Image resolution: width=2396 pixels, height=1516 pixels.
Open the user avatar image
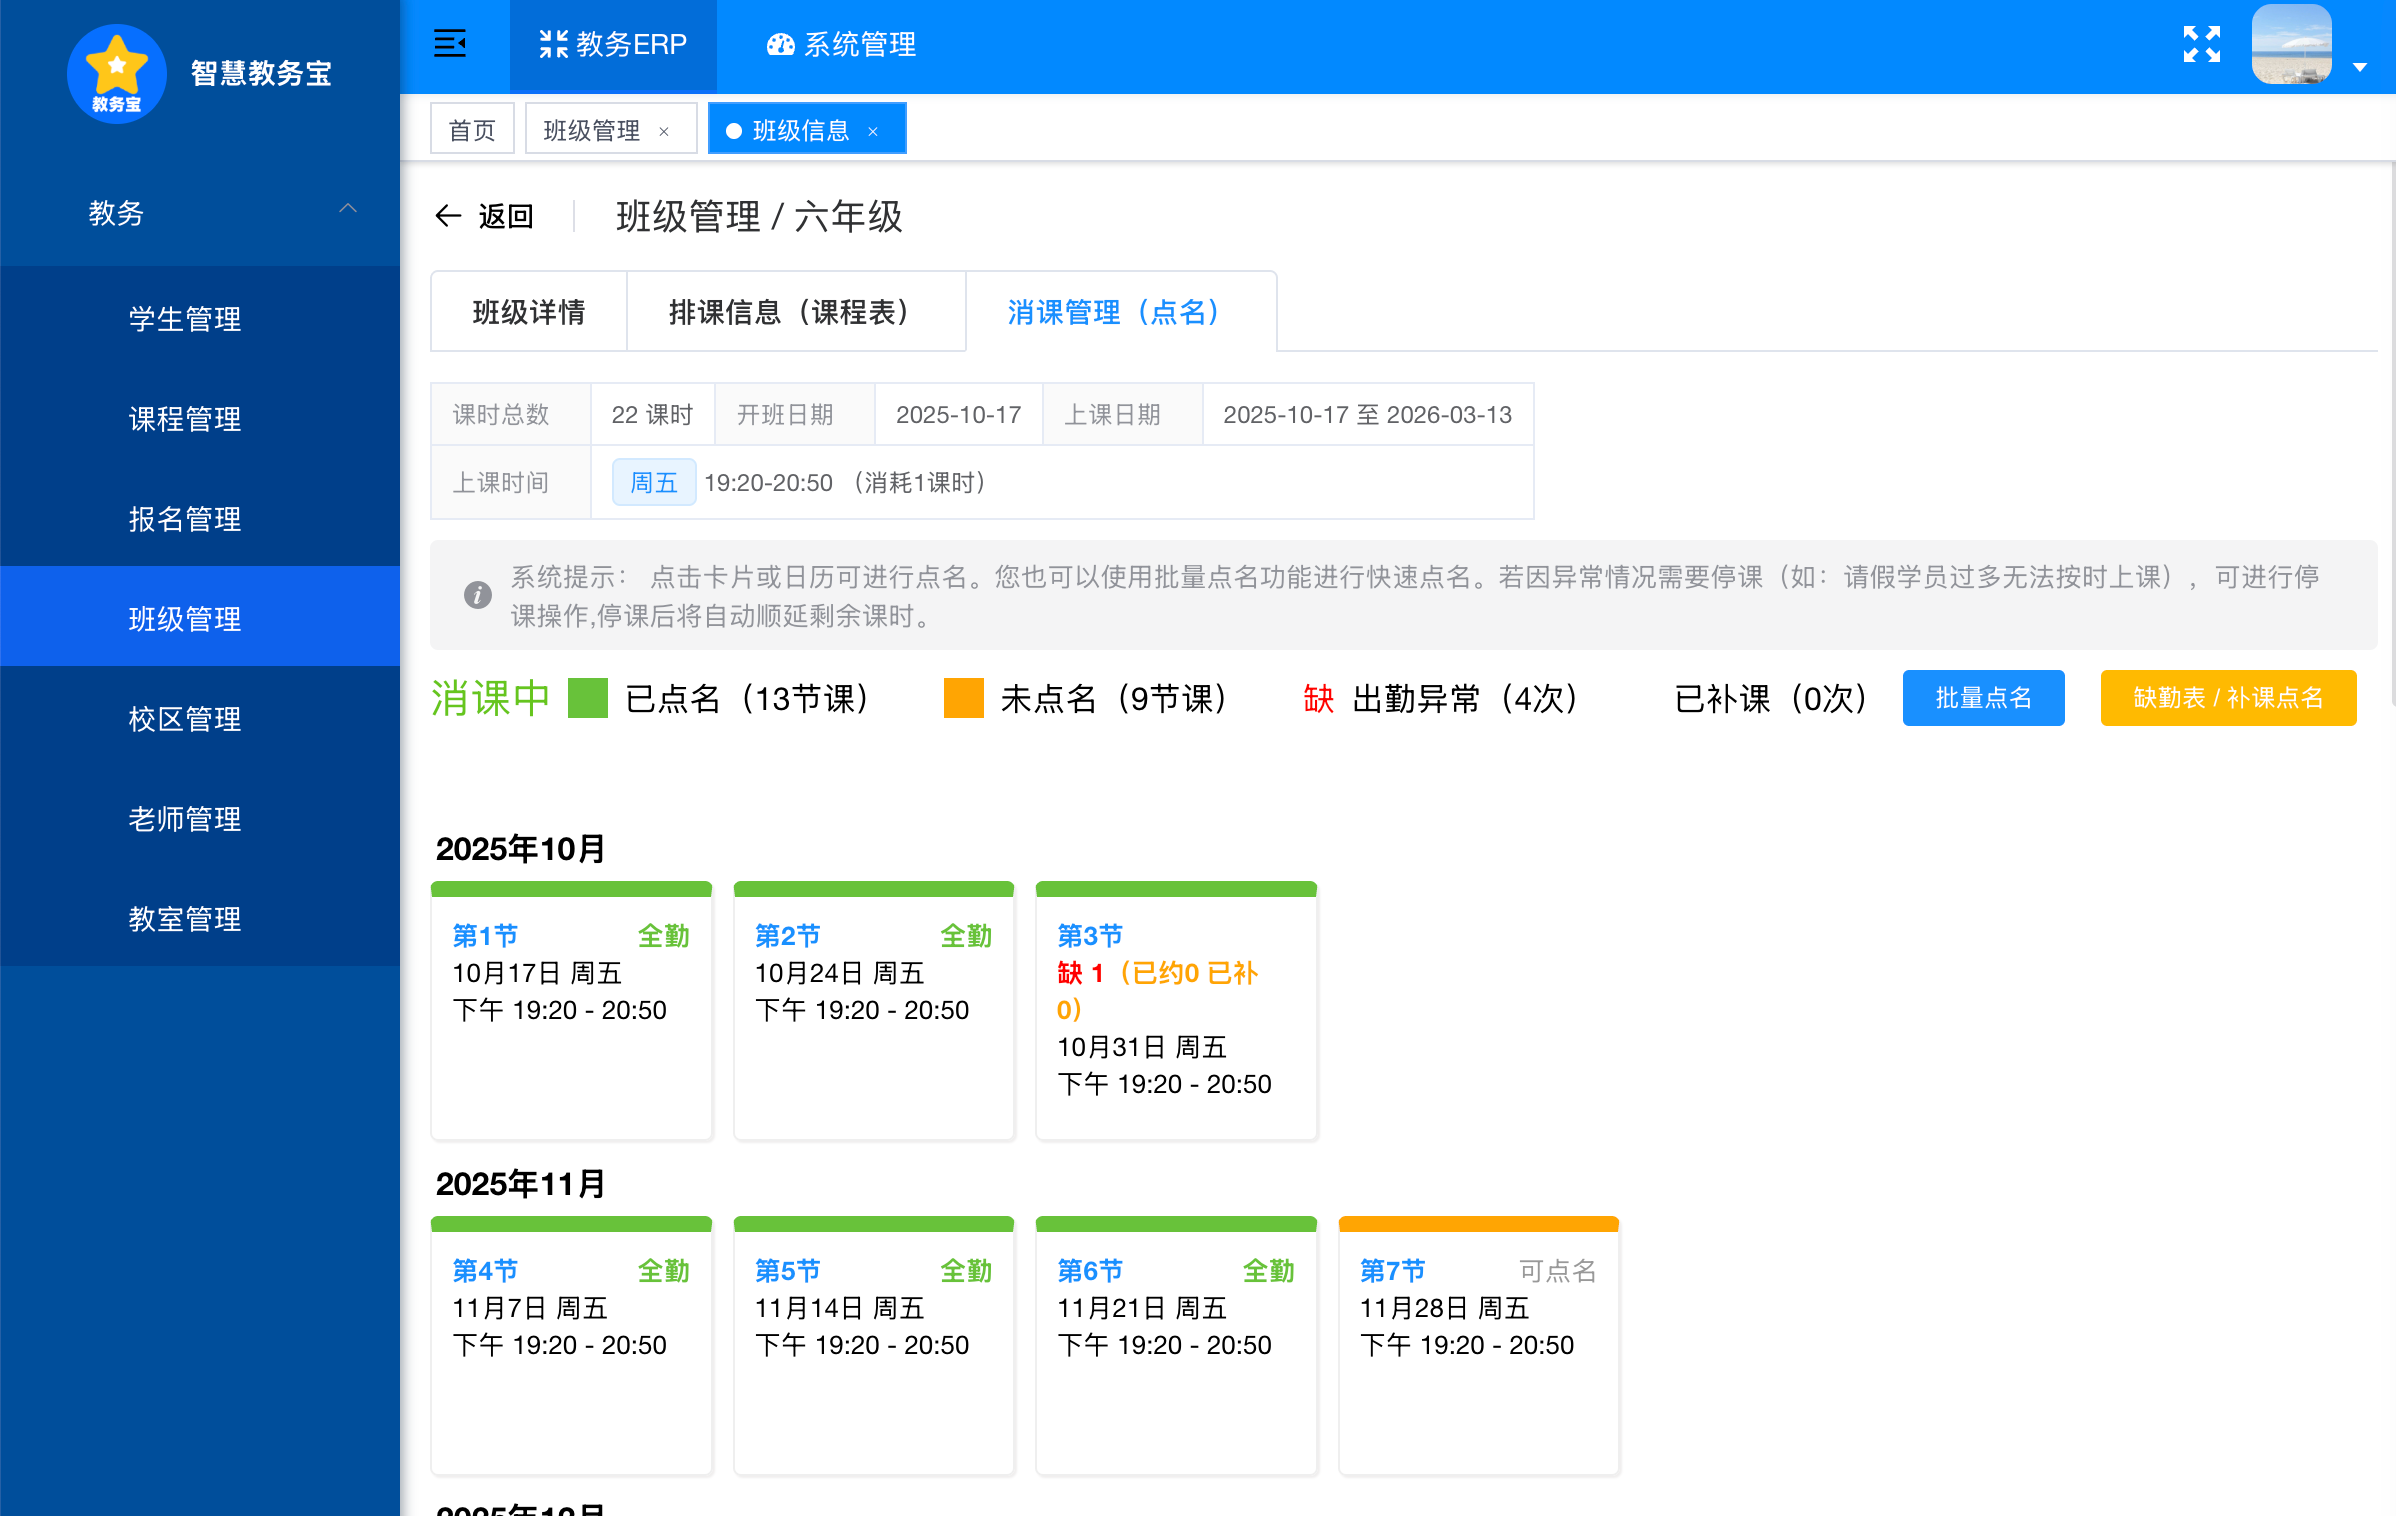point(2291,44)
